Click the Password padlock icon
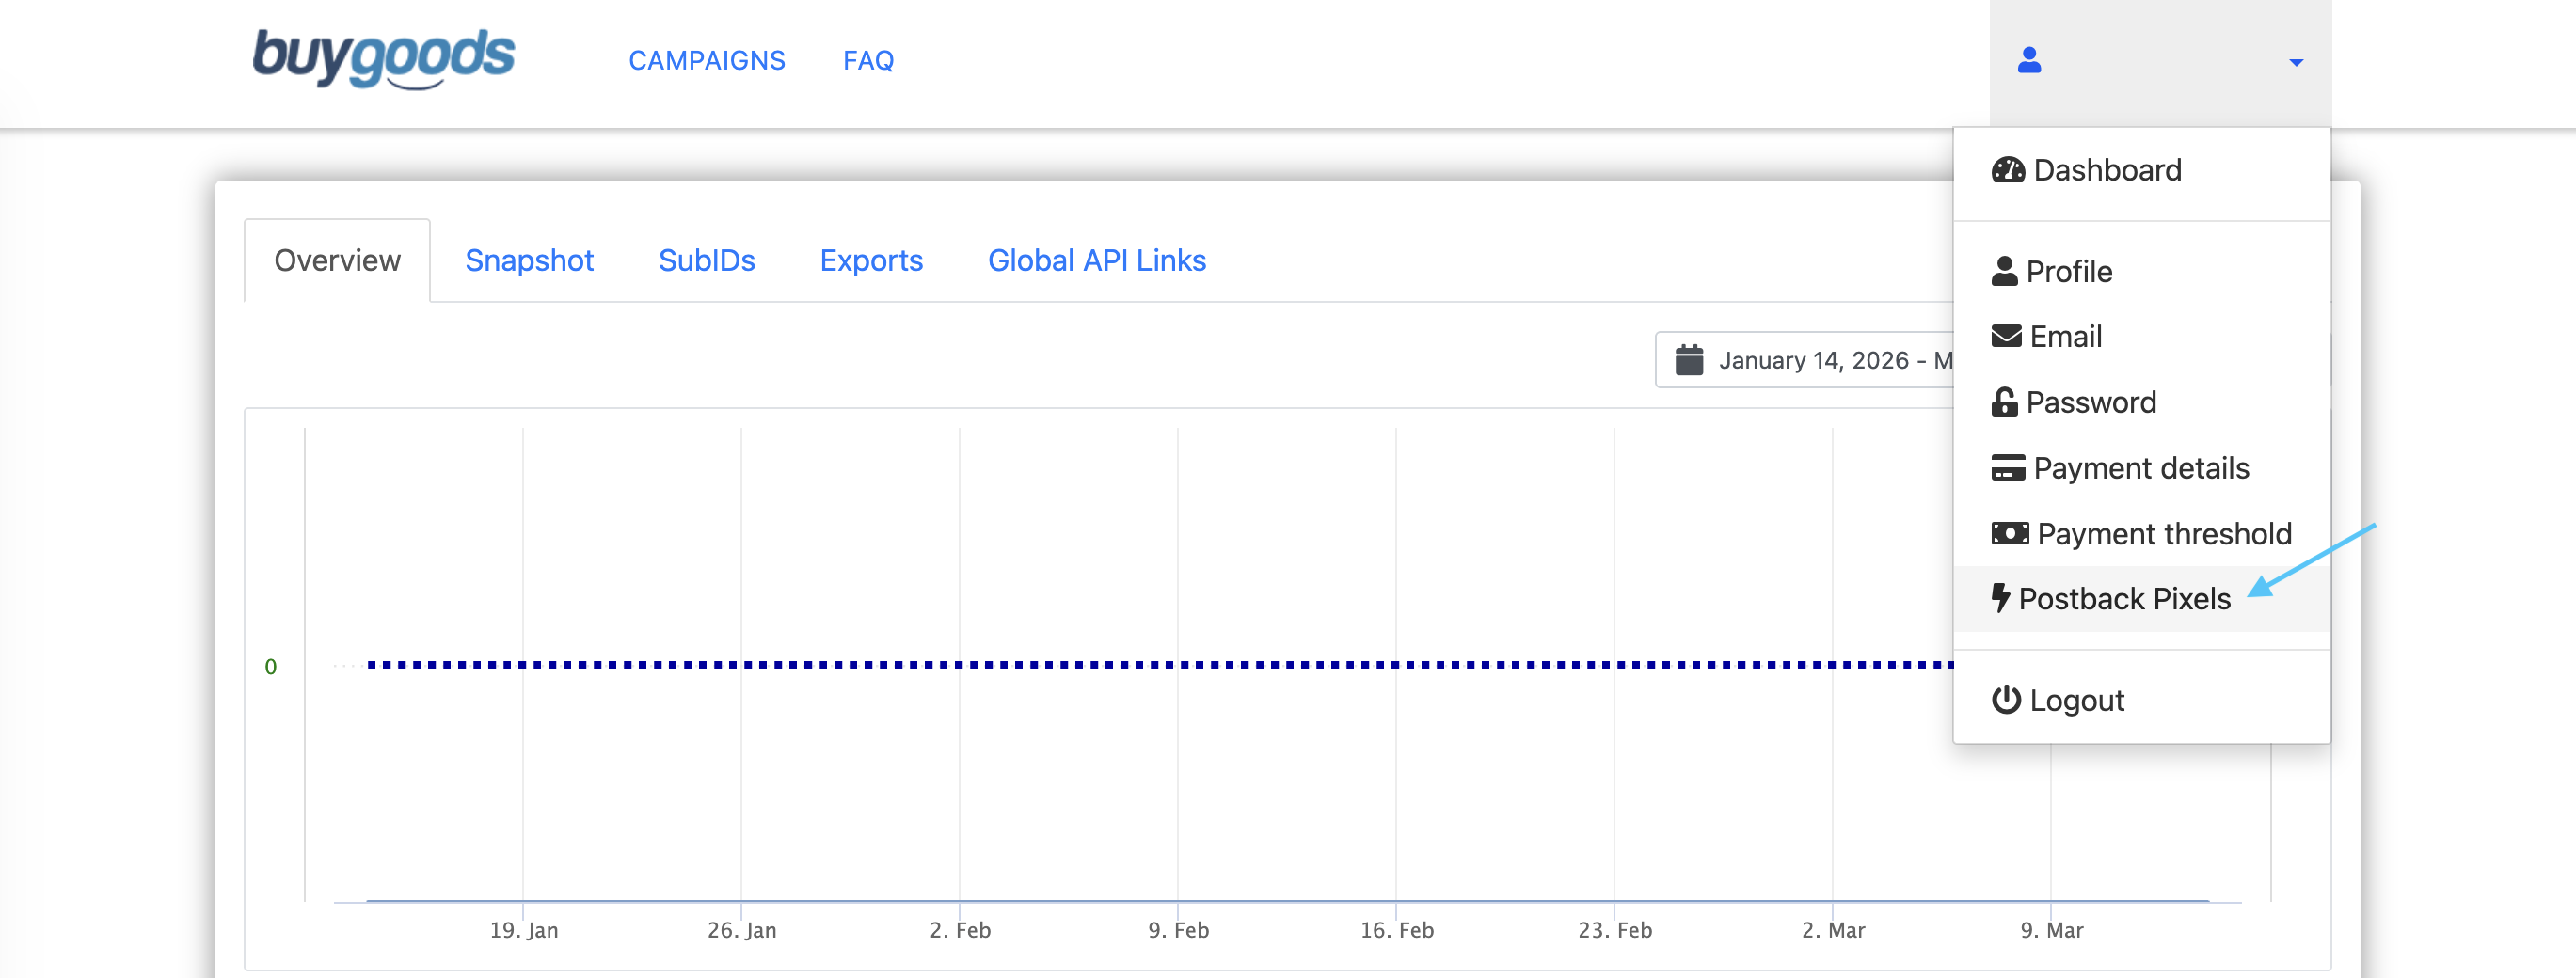Screen dimensions: 2576x978 click(x=2004, y=402)
